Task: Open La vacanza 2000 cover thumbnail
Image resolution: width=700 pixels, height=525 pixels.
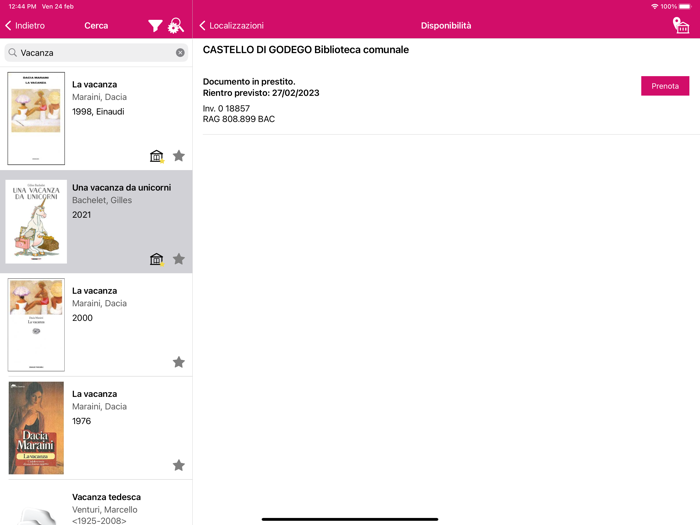Action: (36, 325)
